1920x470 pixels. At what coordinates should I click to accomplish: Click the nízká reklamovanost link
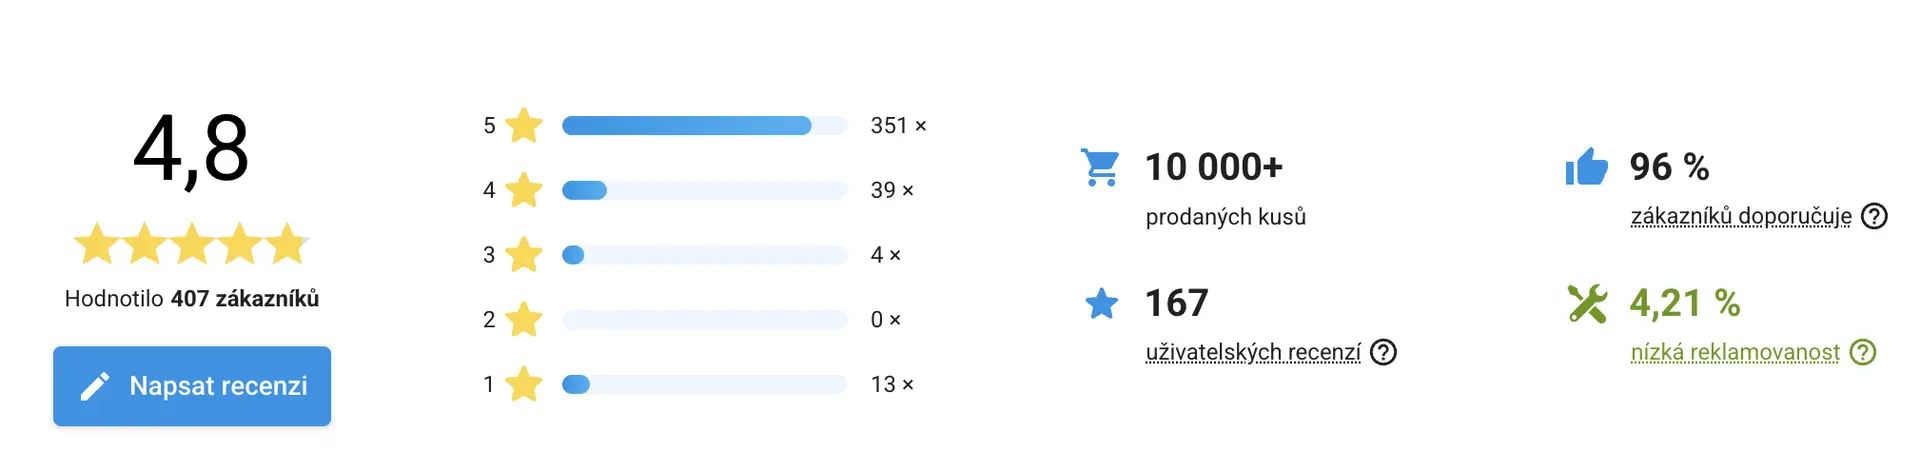point(1735,352)
